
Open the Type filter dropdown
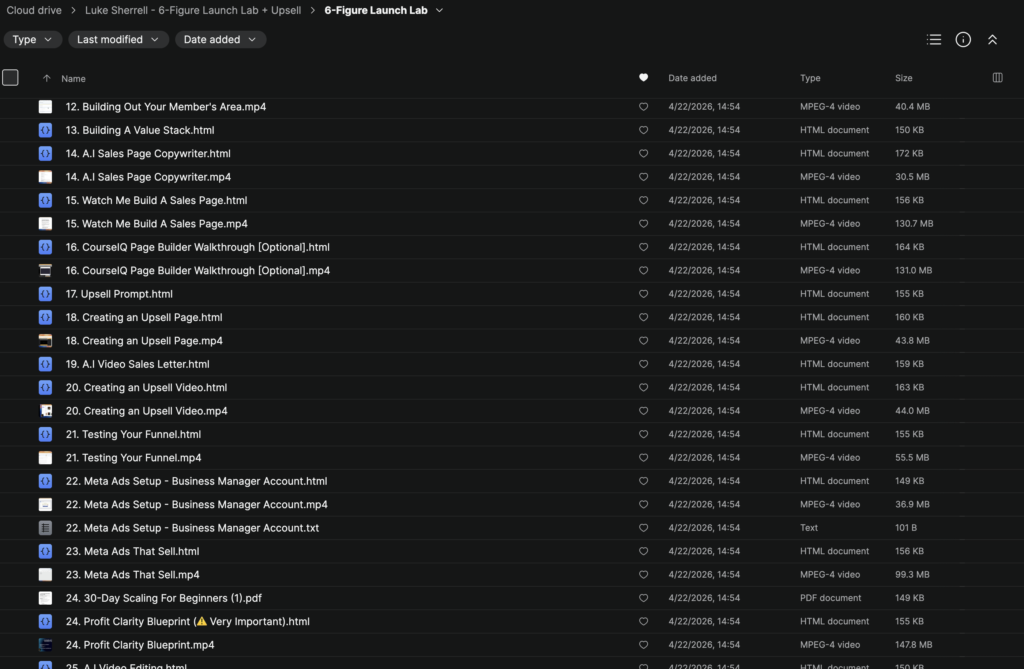32,40
